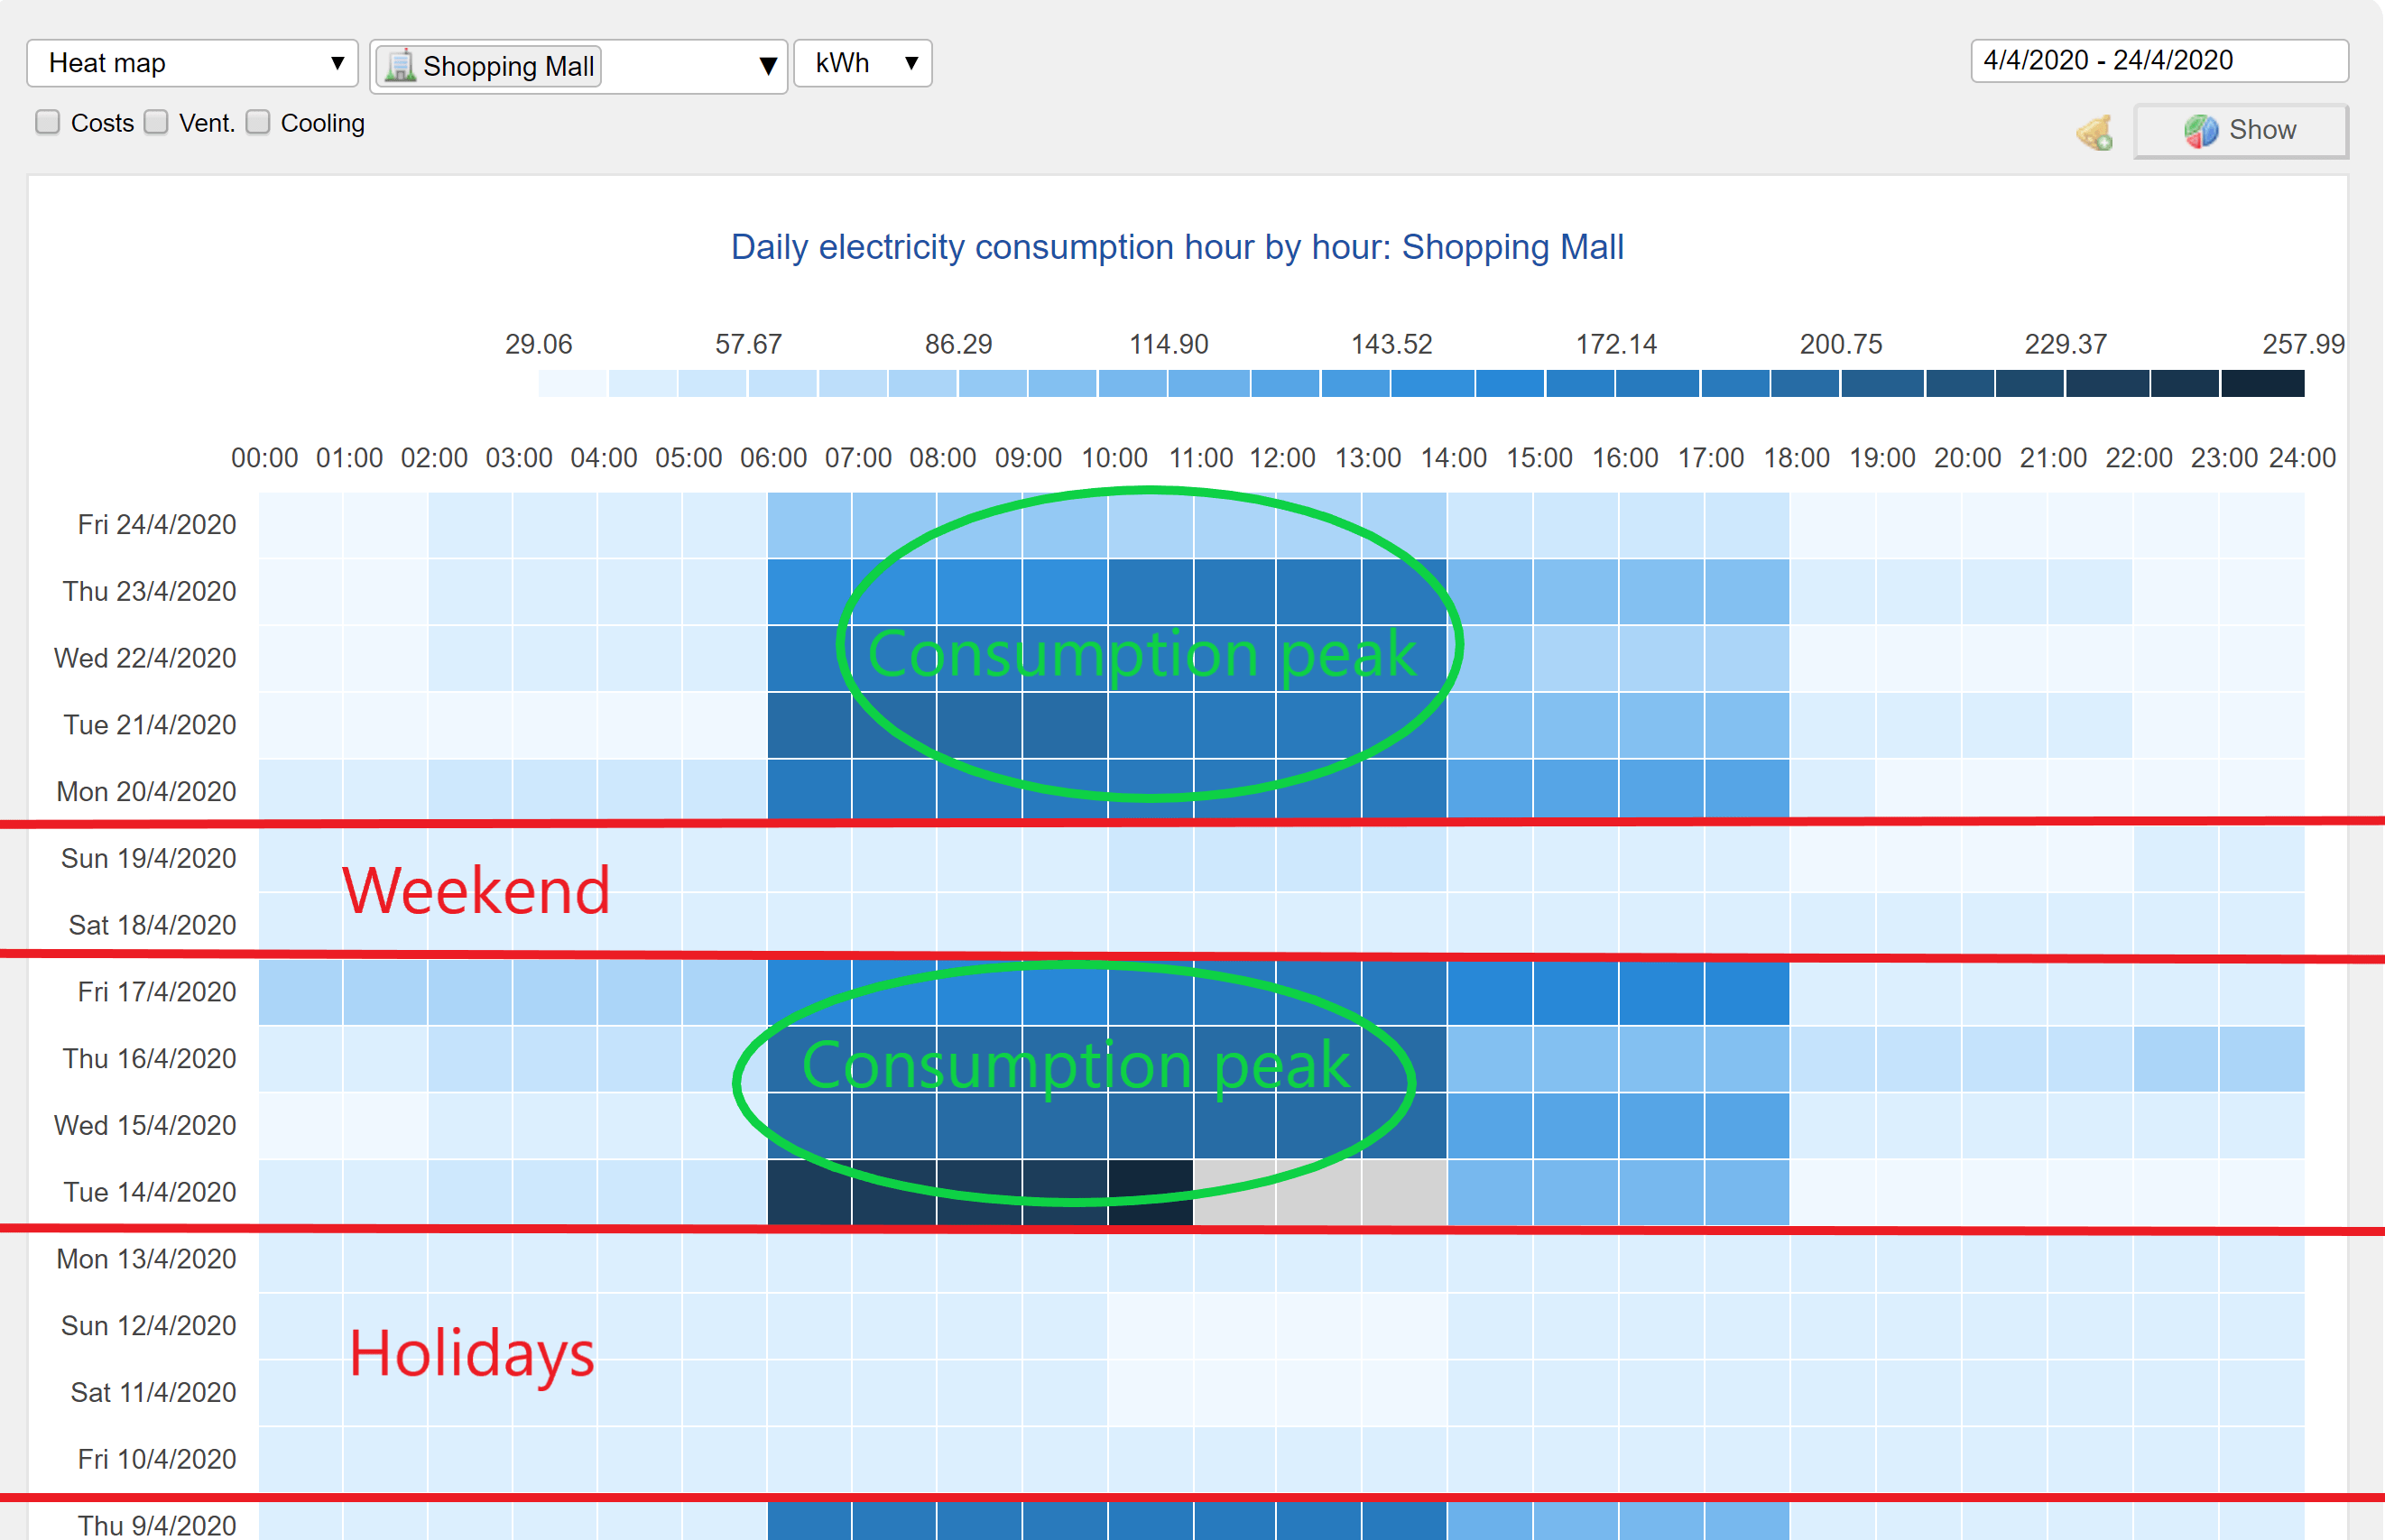
Task: Click the Thu 23/4/2020 cell at 06:00
Action: coord(809,591)
